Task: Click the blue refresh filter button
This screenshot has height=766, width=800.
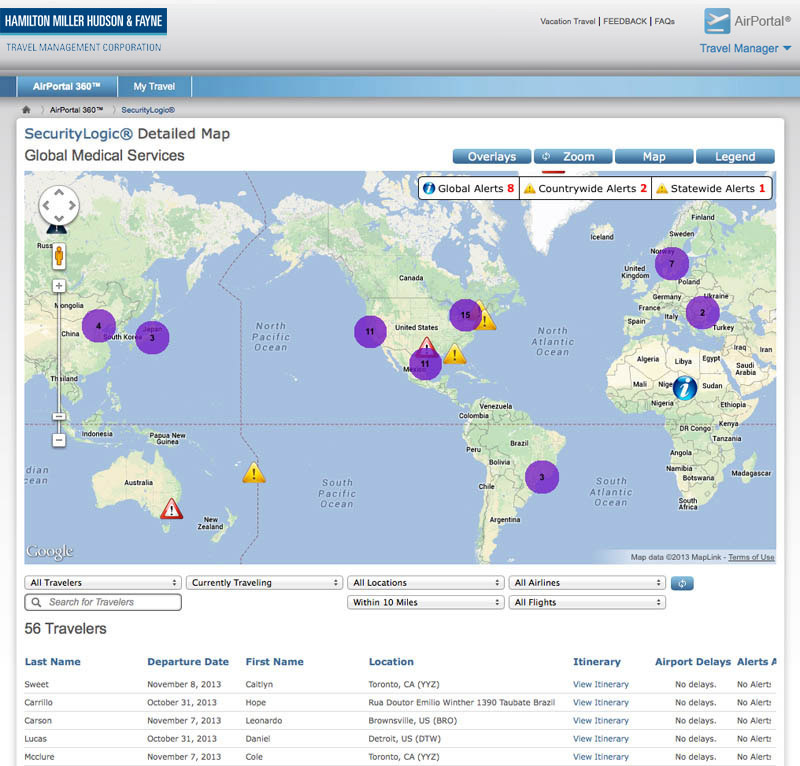Action: tap(682, 583)
